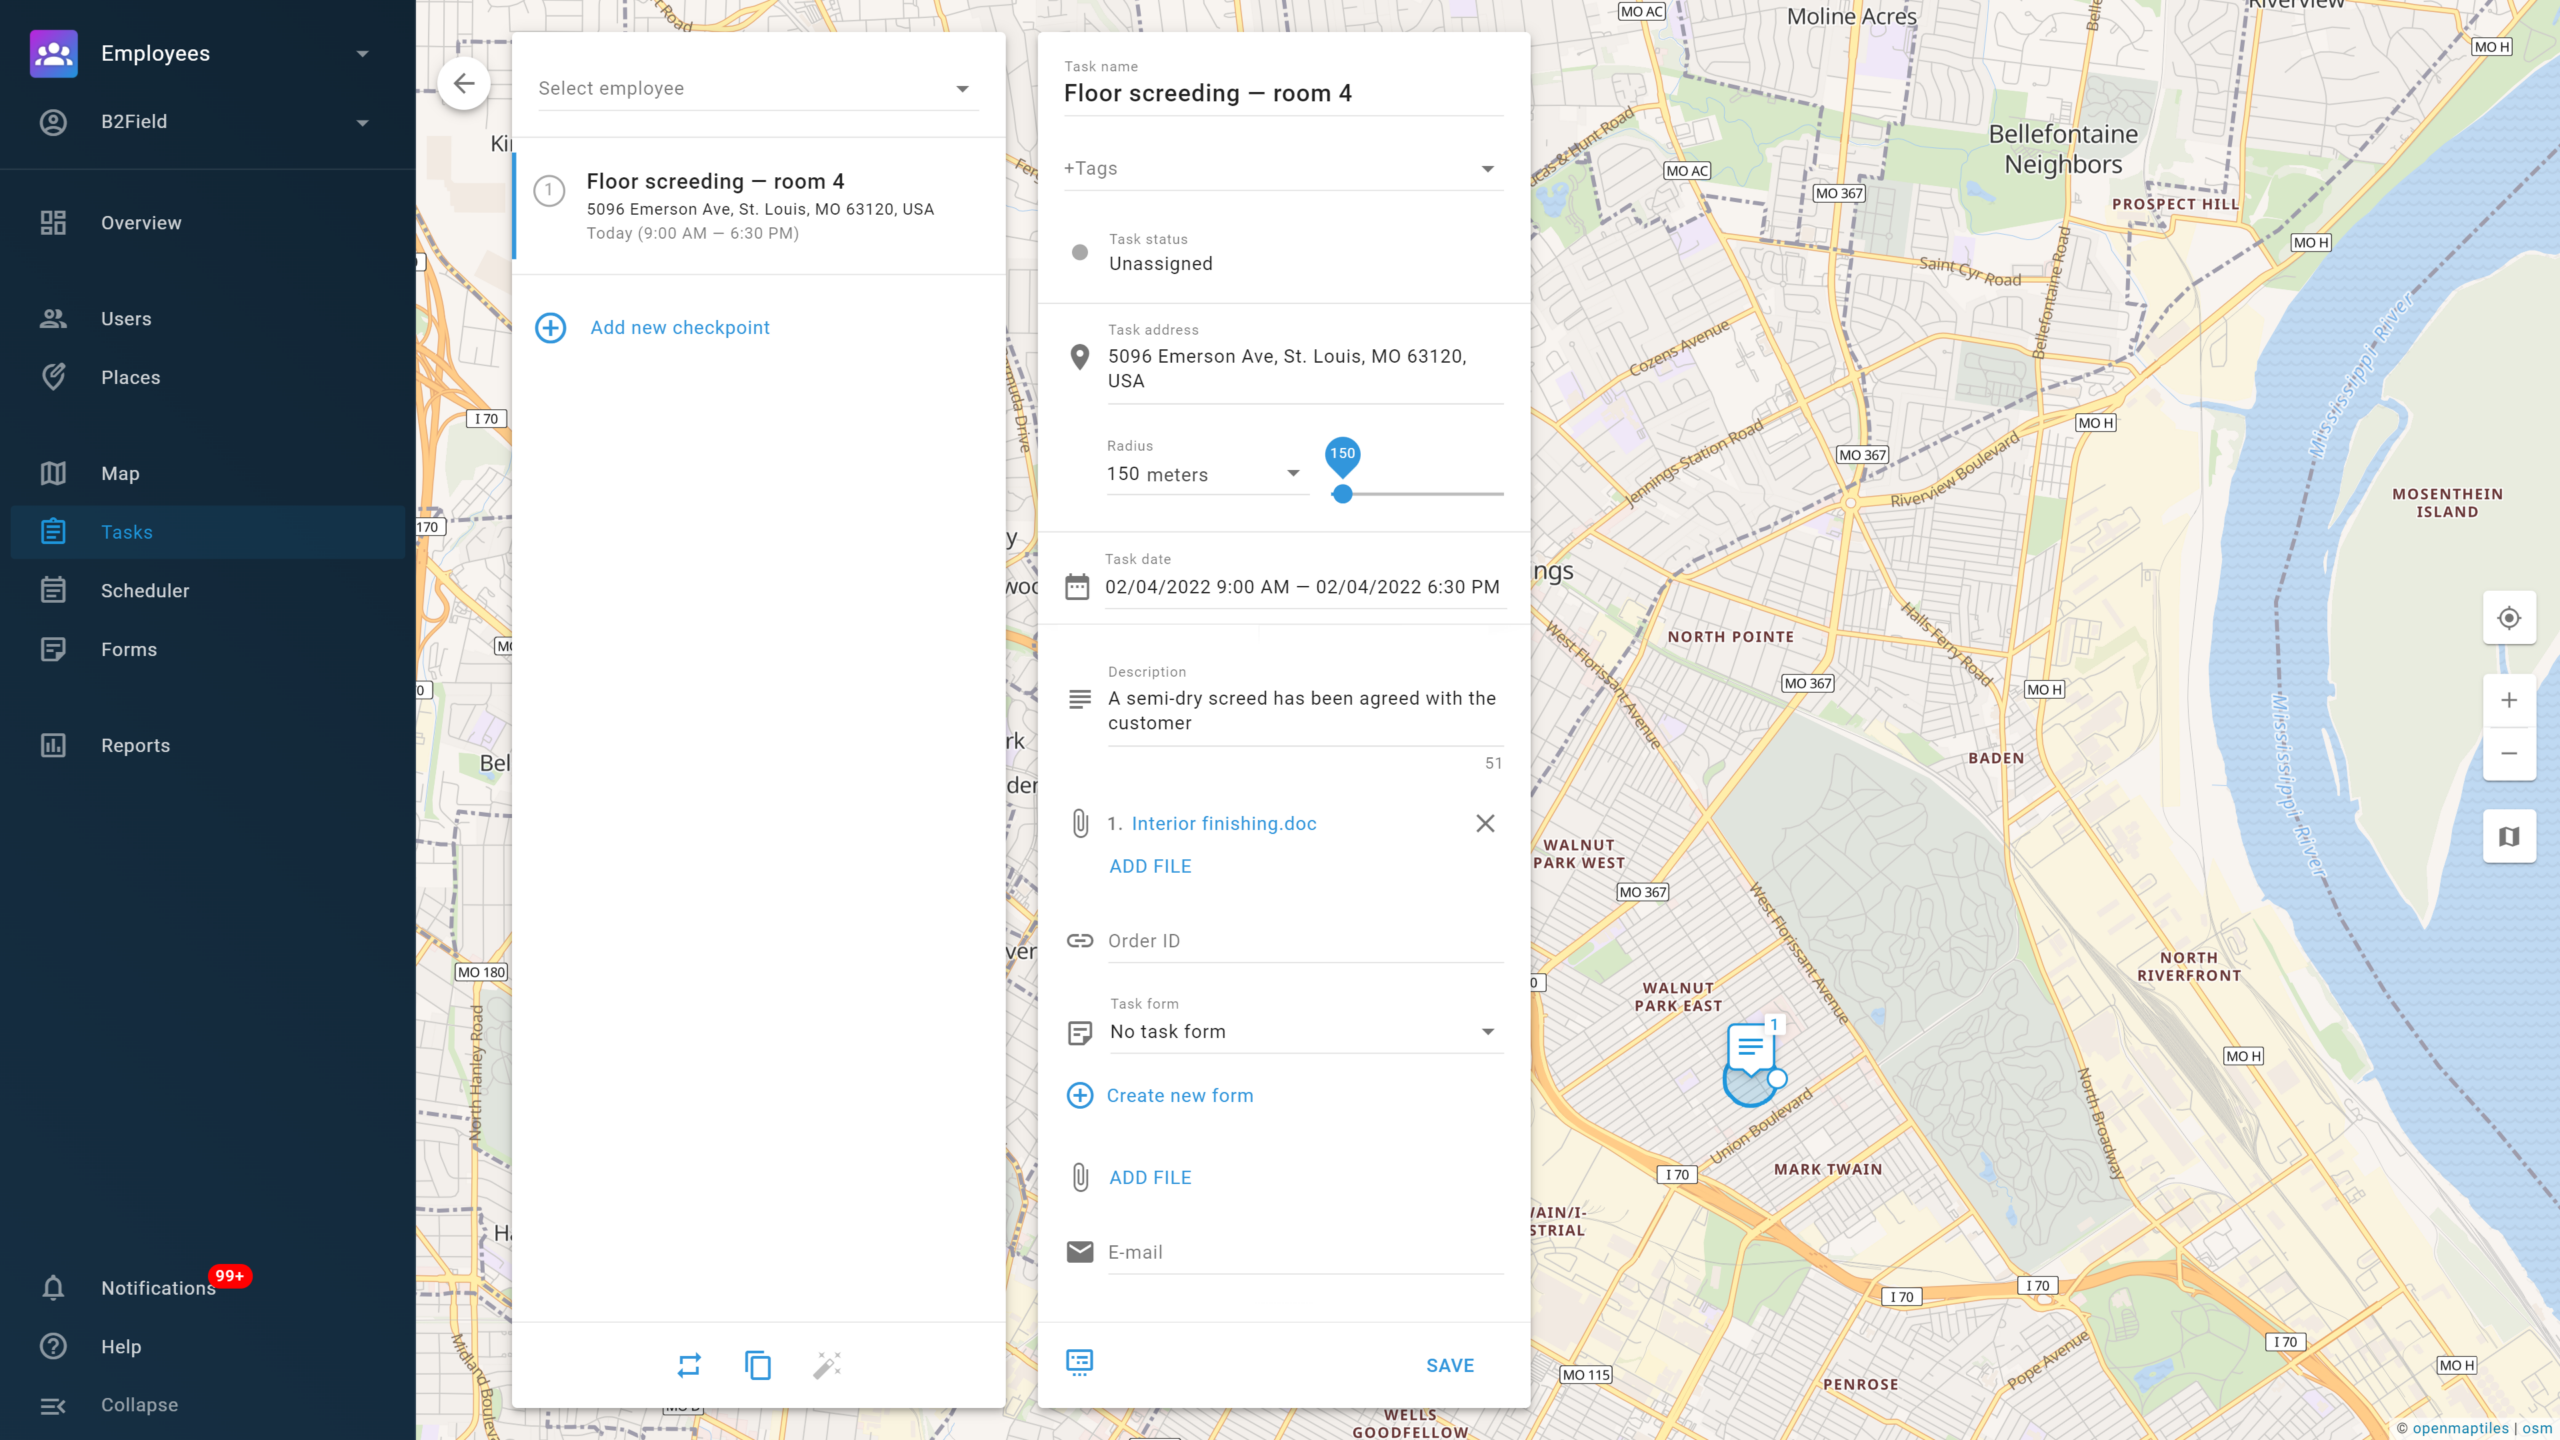Click the edit/wrench icon at bottom toolbar
The height and width of the screenshot is (1440, 2560).
click(828, 1366)
